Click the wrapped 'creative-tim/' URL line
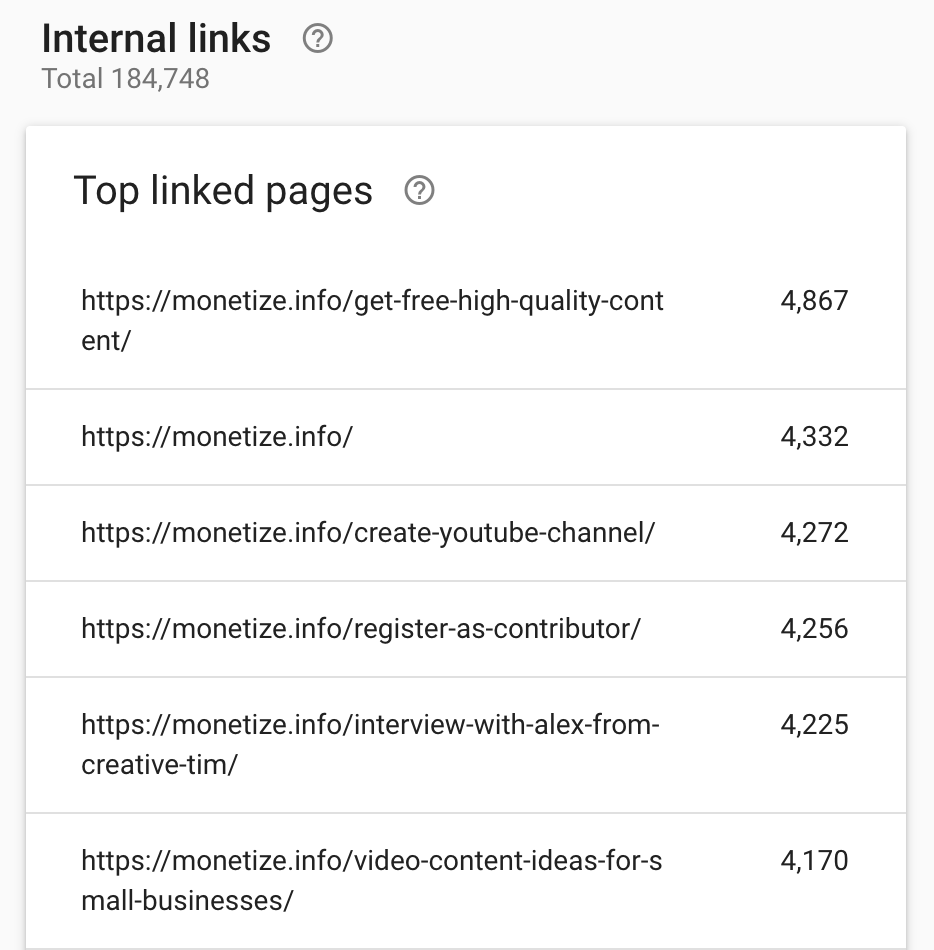The image size is (934, 950). pyautogui.click(x=159, y=765)
